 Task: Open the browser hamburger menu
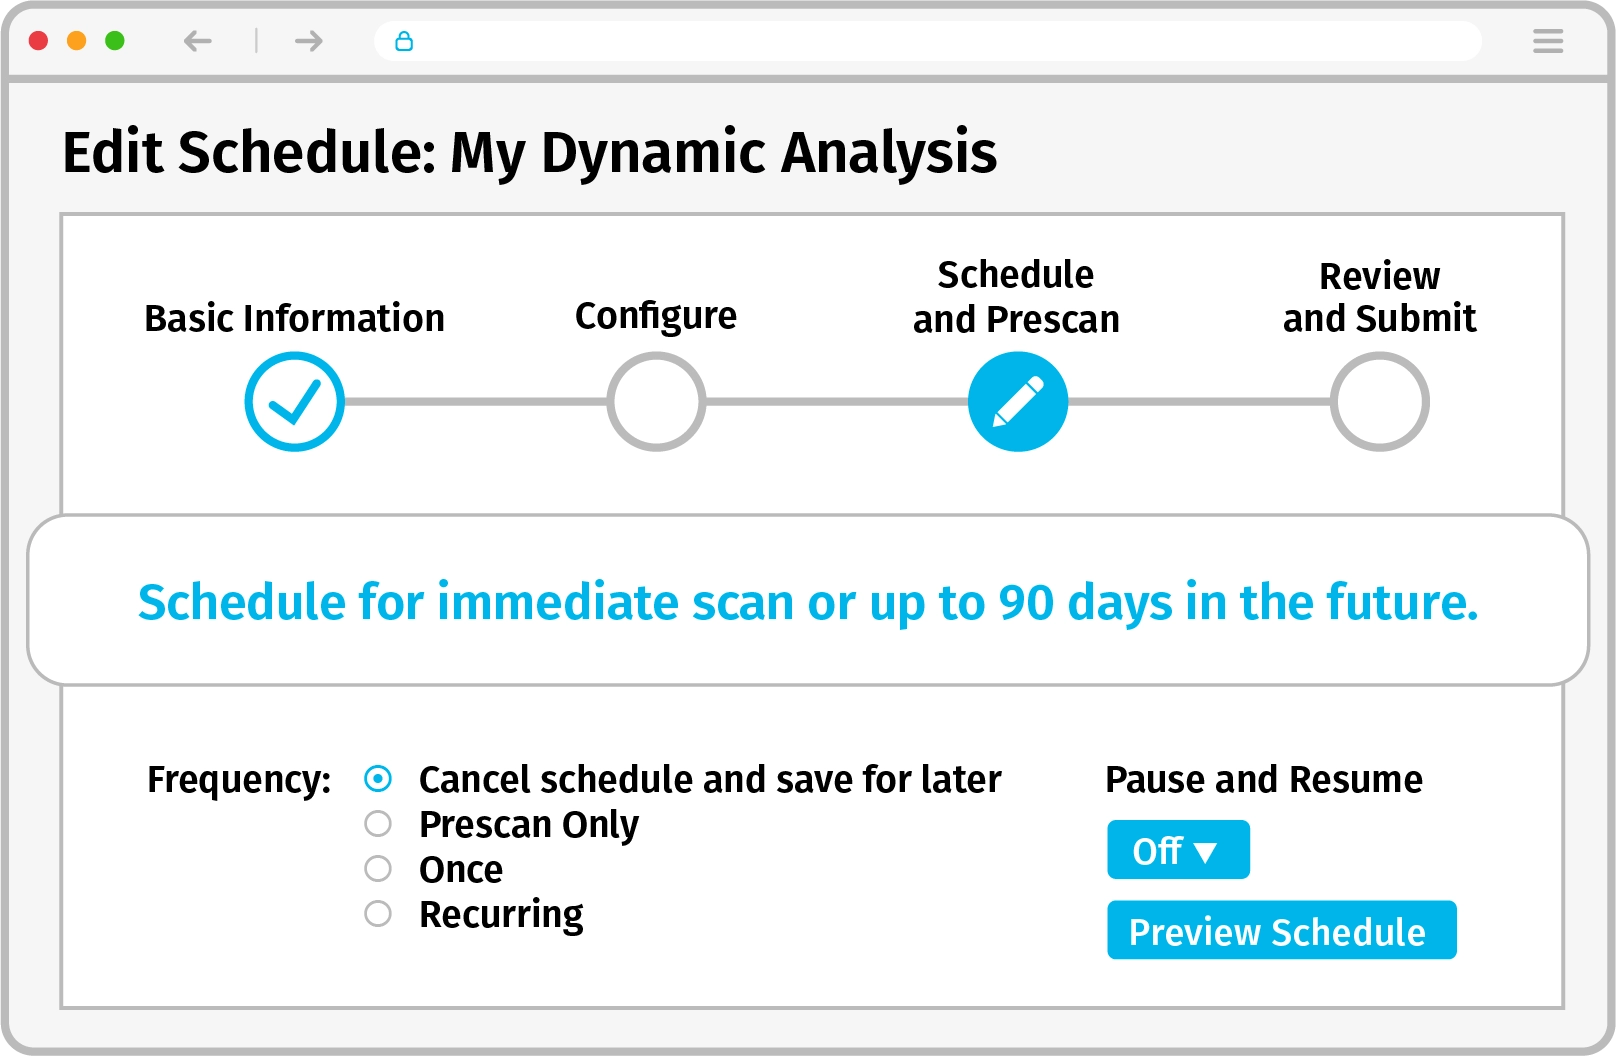click(x=1548, y=42)
